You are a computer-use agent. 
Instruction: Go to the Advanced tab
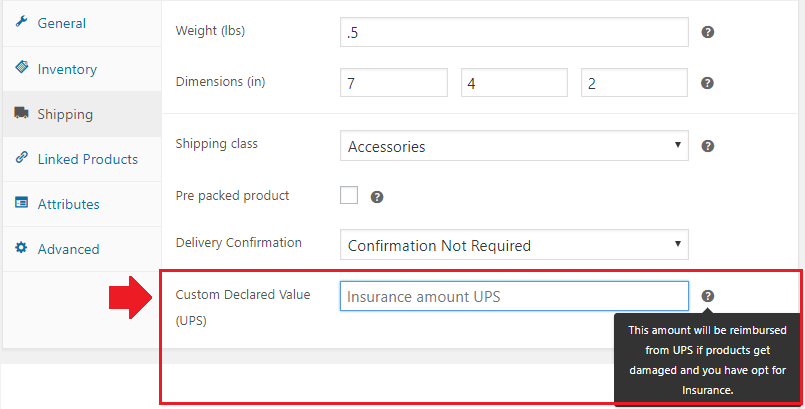(82, 249)
